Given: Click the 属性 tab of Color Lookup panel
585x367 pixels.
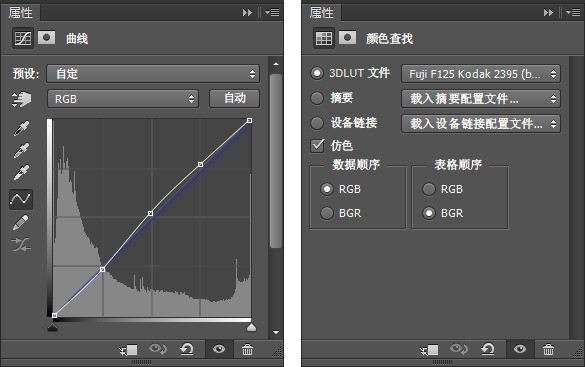Looking at the screenshot, I should (321, 13).
